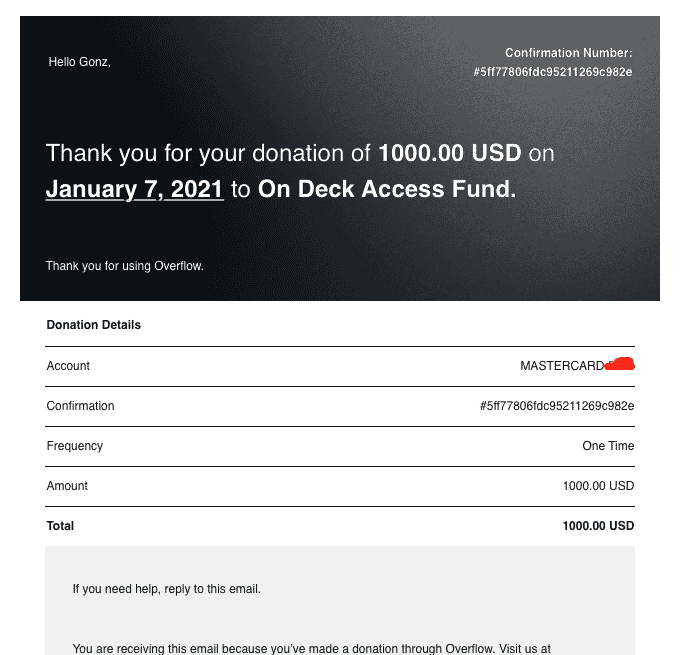Click the Frequency row label
681x655 pixels.
coord(75,446)
